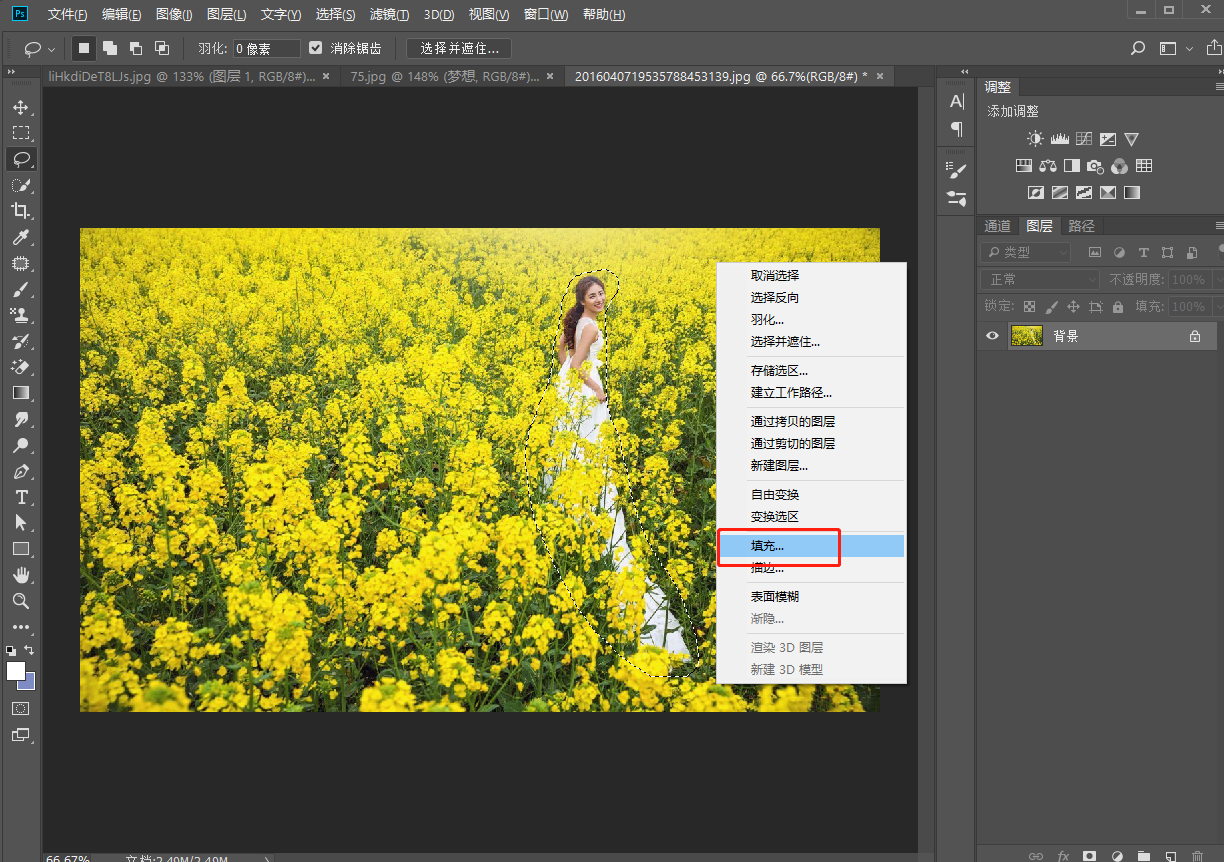The height and width of the screenshot is (862, 1224).
Task: Click the foreground color swatch
Action: pos(15,671)
